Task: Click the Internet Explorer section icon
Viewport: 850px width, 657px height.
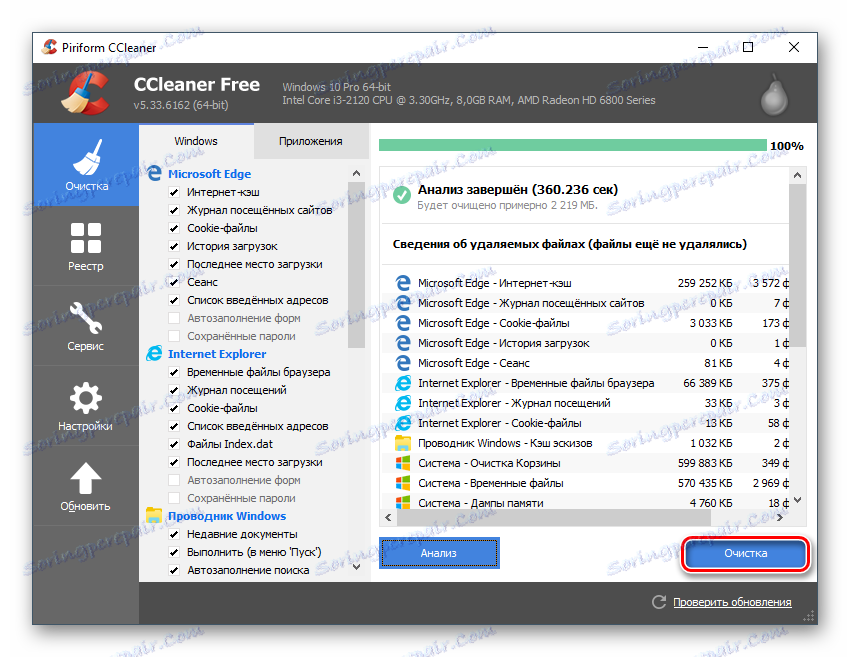Action: tap(155, 353)
